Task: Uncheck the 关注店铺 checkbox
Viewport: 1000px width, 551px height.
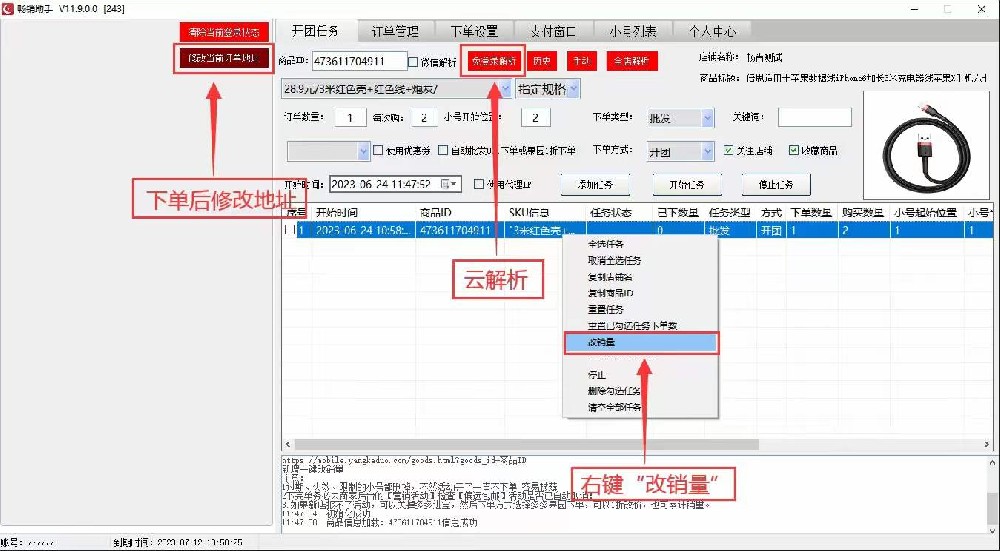Action: (729, 151)
